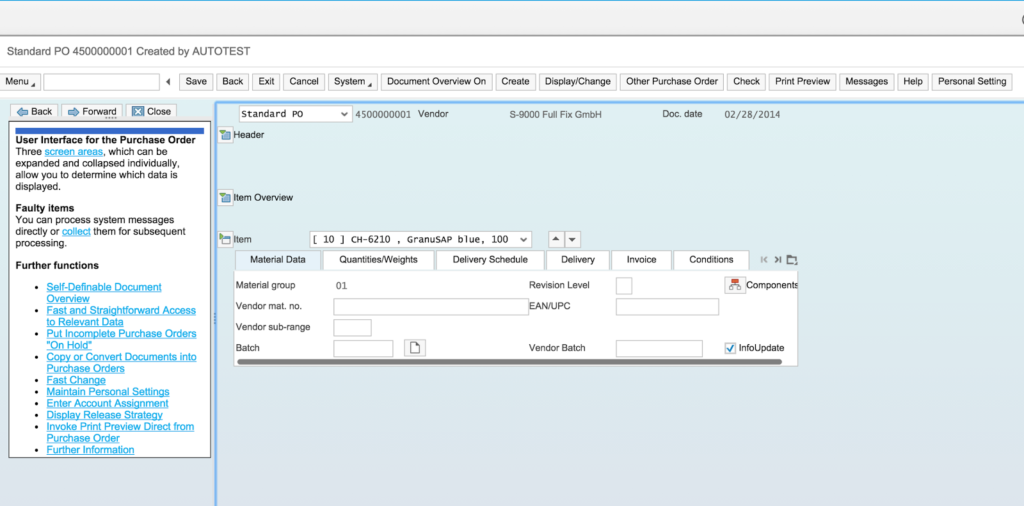This screenshot has height=506, width=1024.
Task: Open the Fast Change link
Action: pyautogui.click(x=76, y=380)
